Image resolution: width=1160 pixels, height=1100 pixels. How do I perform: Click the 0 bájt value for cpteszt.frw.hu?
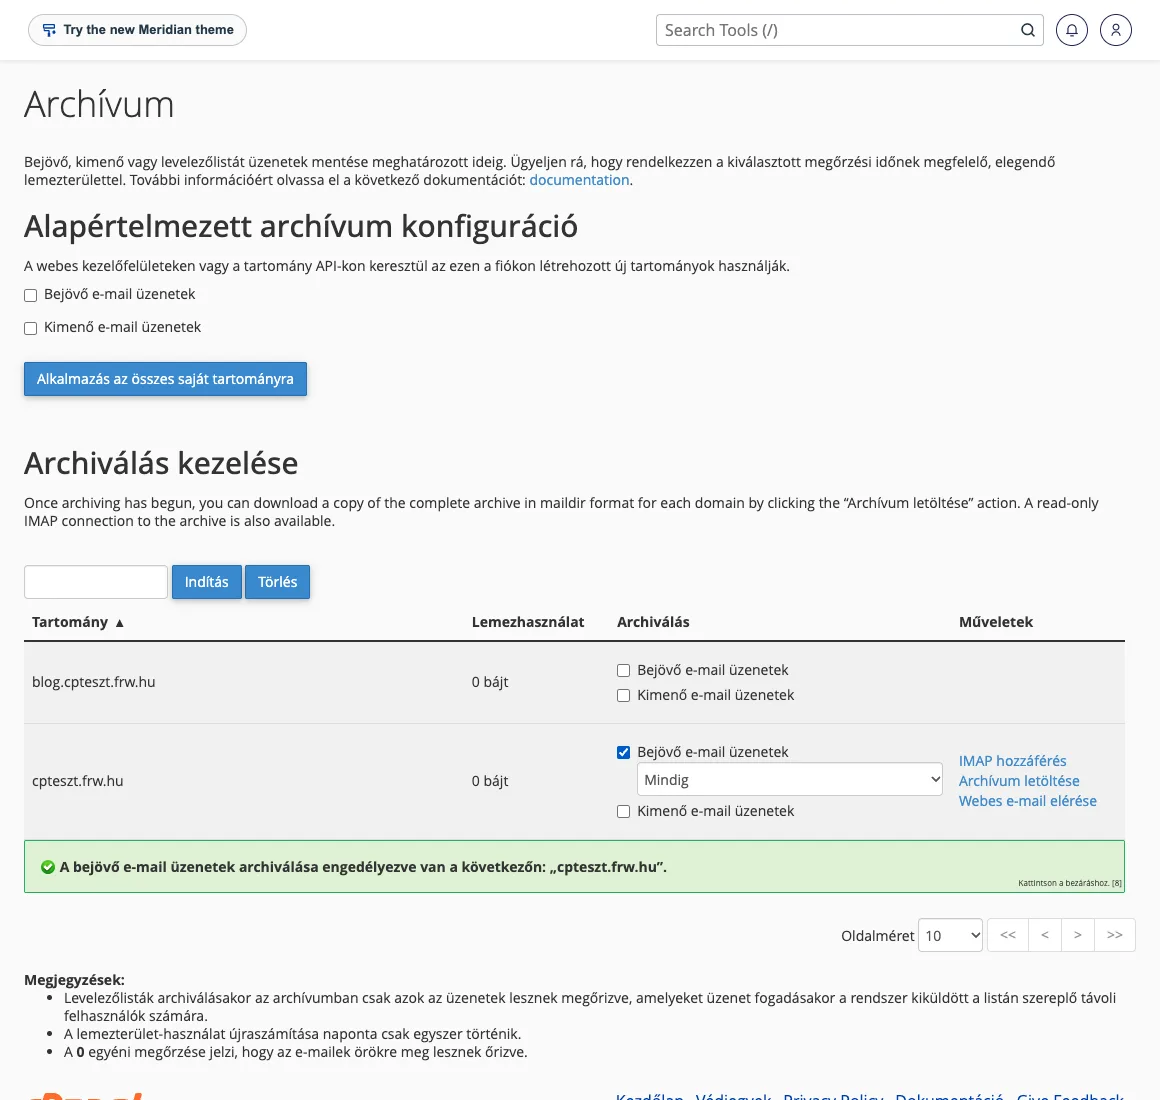point(490,781)
